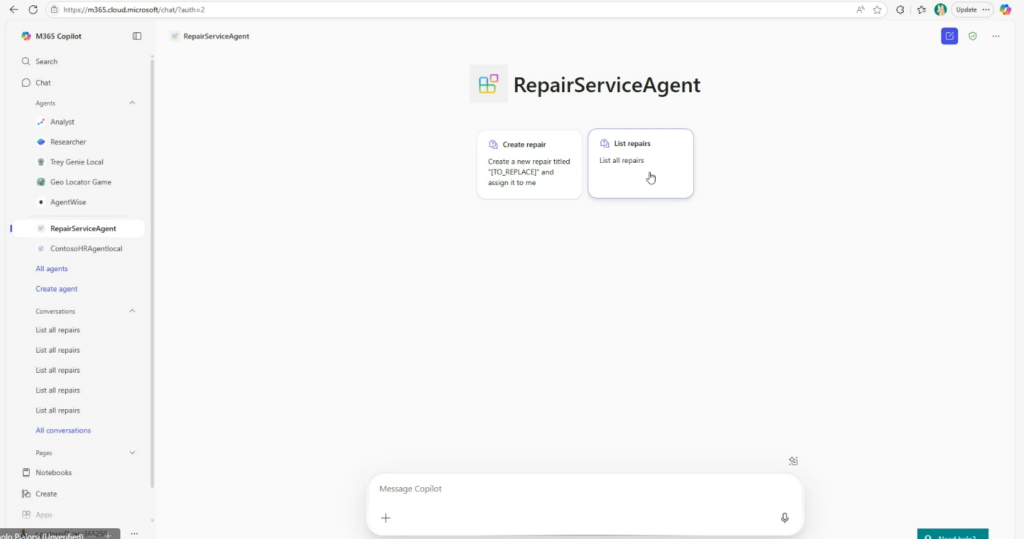Open browser extensions icon

900,10
